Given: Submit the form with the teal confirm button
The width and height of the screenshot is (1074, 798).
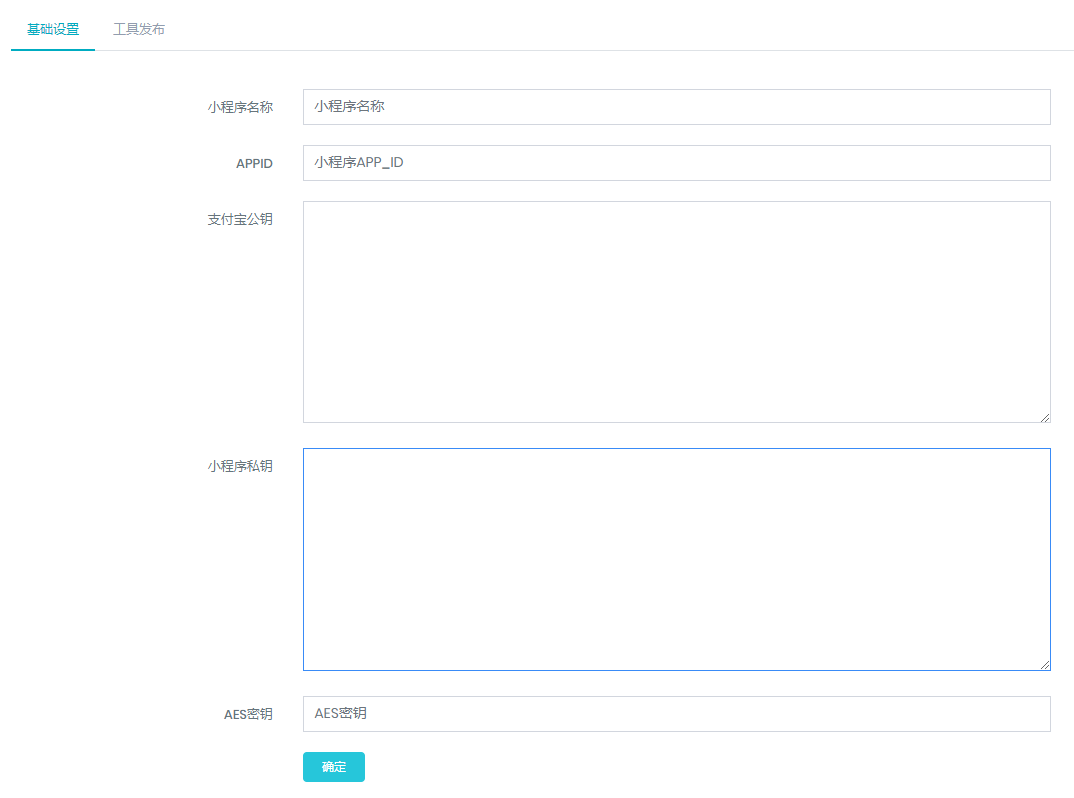Looking at the screenshot, I should [x=334, y=767].
